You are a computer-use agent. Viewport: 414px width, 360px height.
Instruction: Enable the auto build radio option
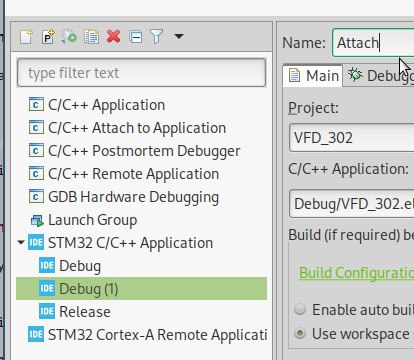(300, 309)
